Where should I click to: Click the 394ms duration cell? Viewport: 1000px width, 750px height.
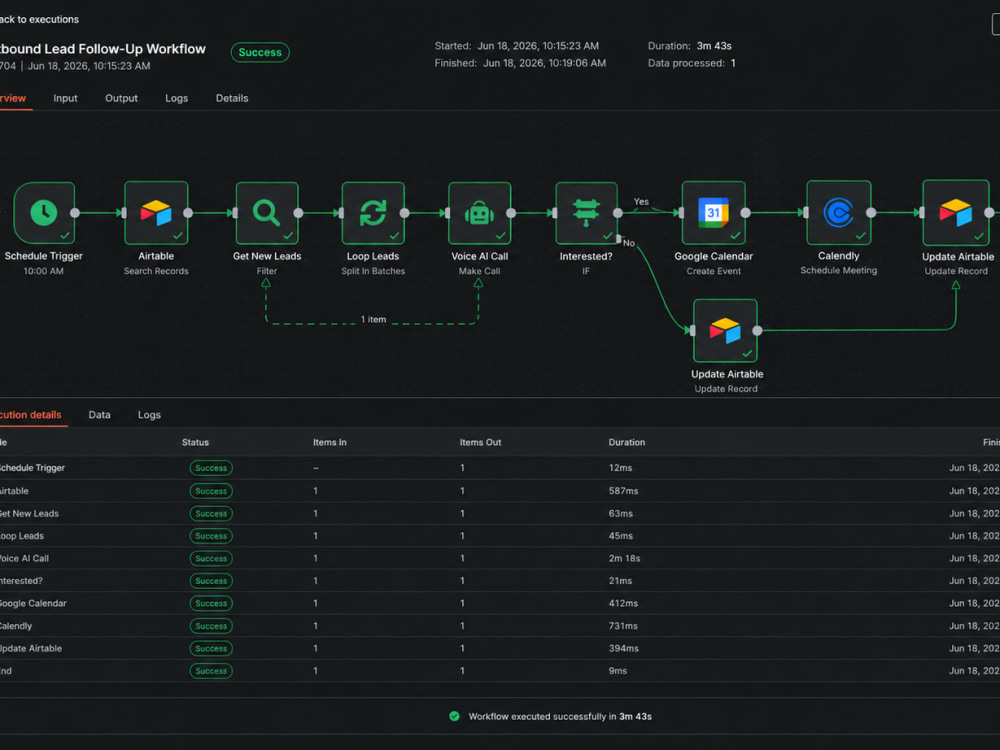point(623,648)
